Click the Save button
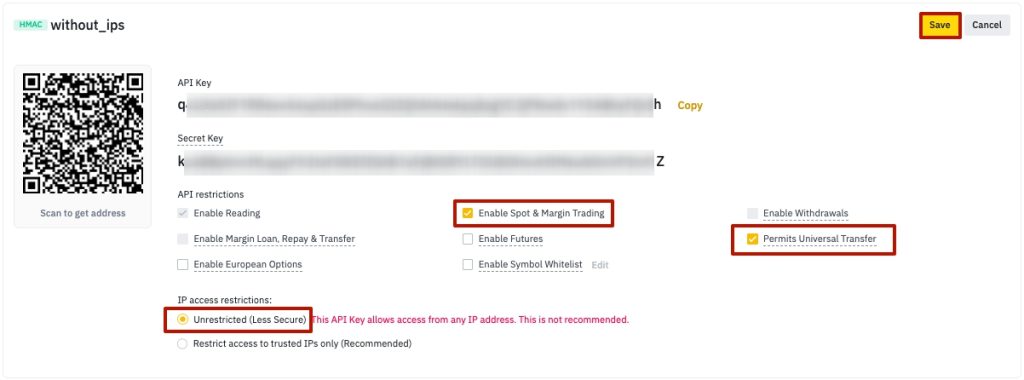 click(939, 25)
